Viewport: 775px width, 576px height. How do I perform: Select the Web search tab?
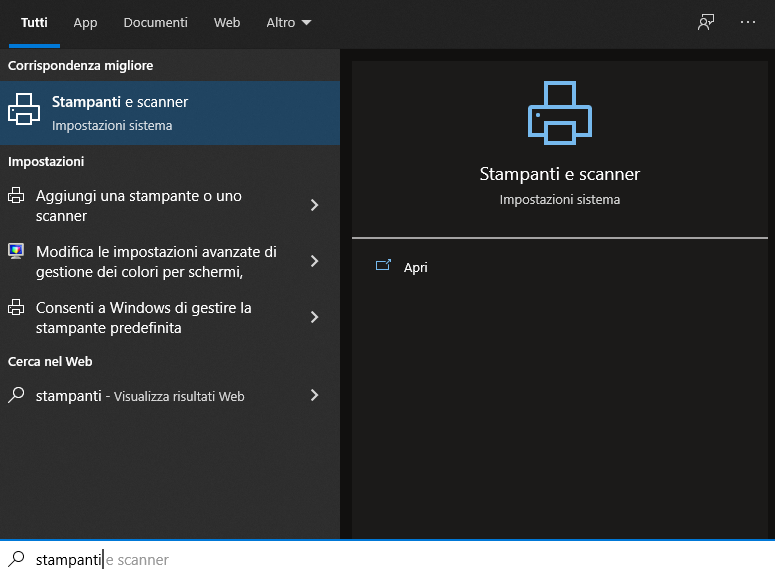click(226, 23)
